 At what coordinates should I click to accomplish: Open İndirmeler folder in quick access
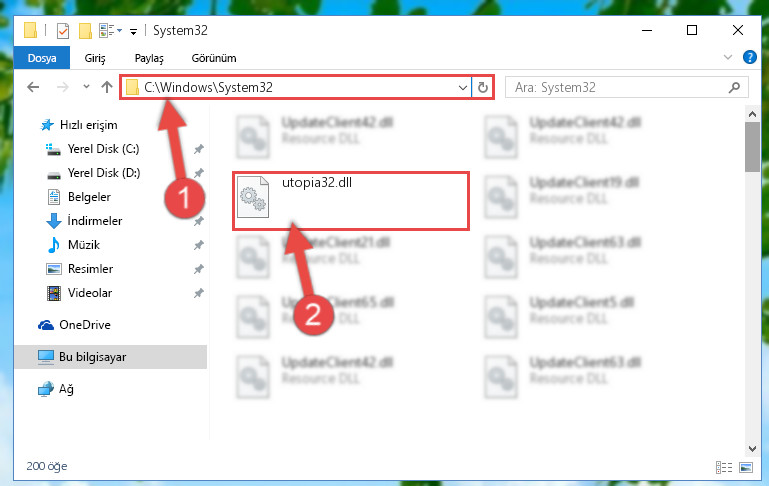[x=95, y=221]
